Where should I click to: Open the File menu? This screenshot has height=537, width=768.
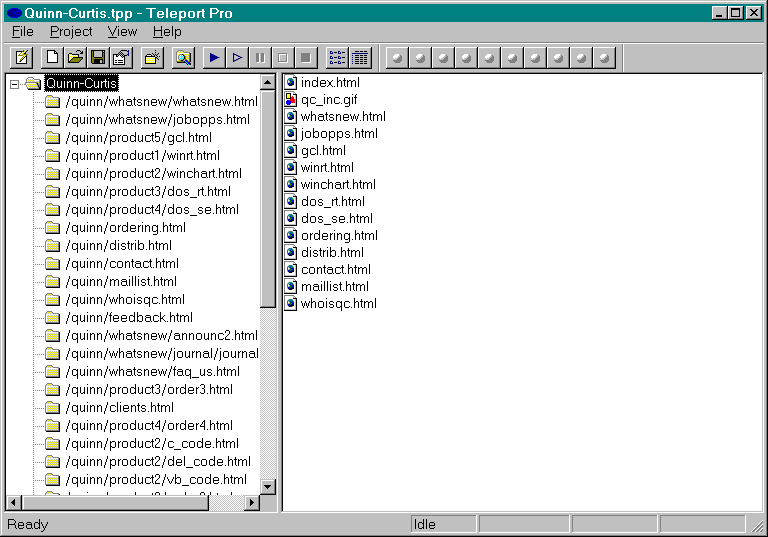coord(23,31)
